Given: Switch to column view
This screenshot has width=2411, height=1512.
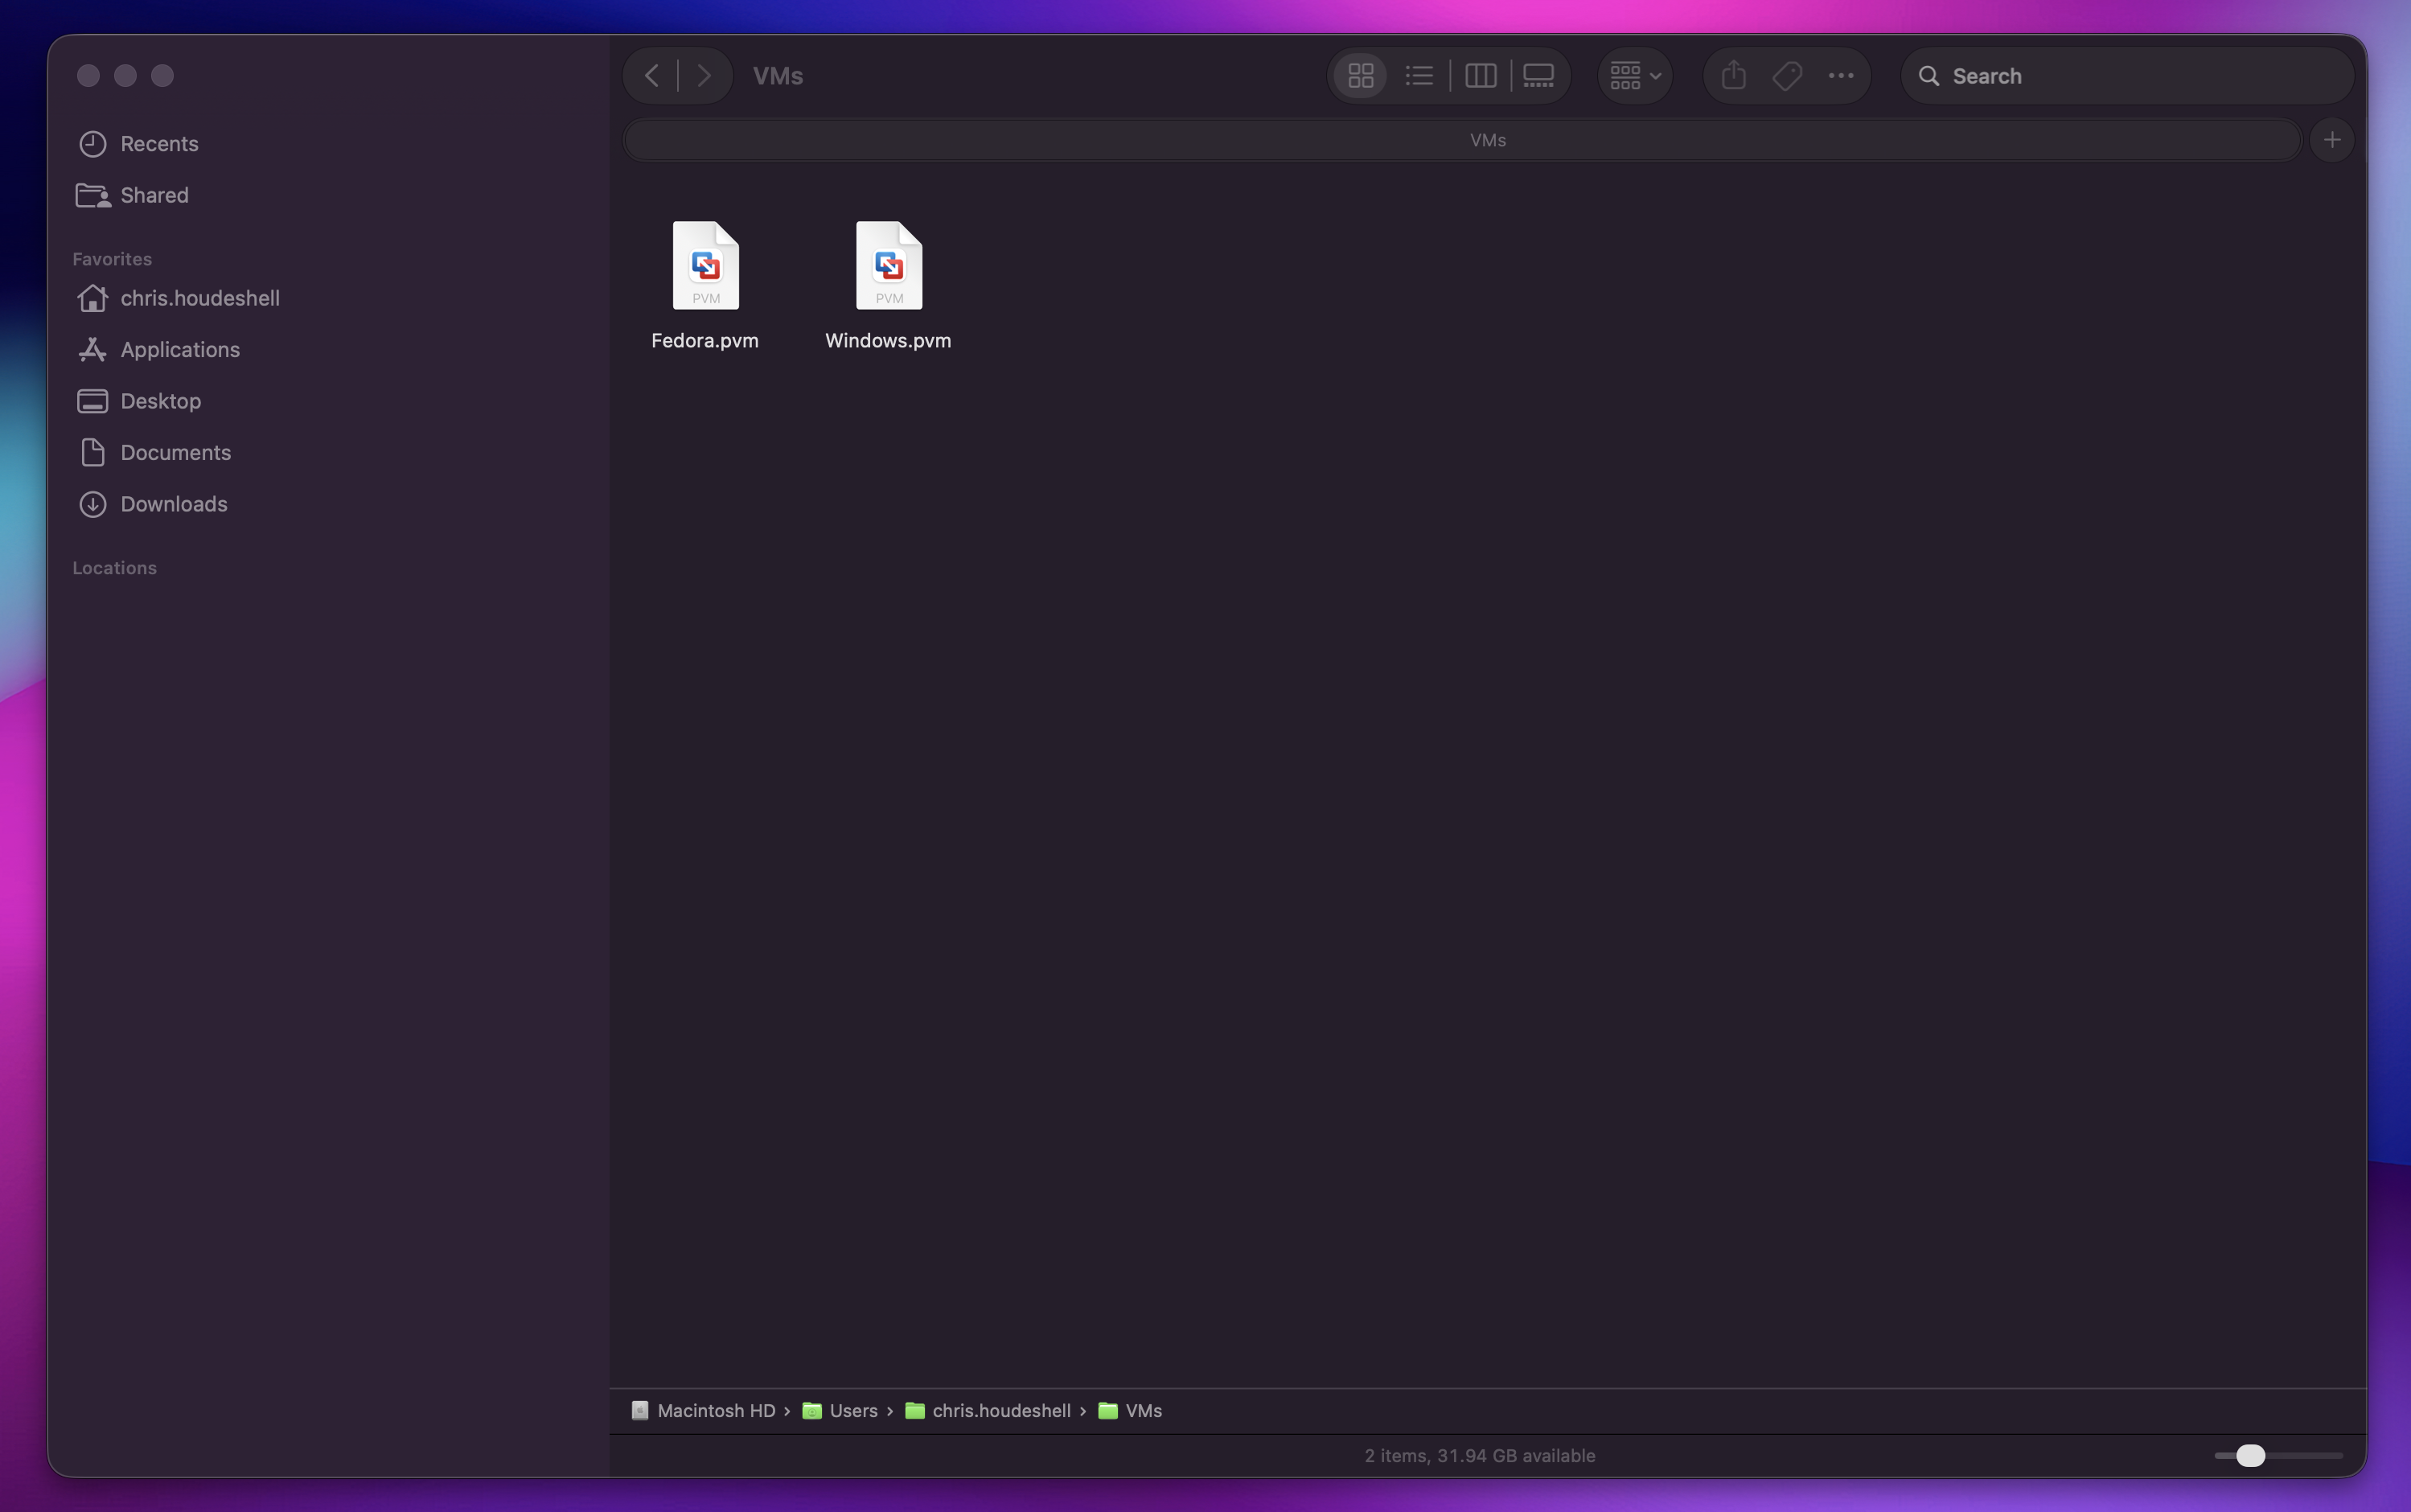Looking at the screenshot, I should pyautogui.click(x=1480, y=76).
